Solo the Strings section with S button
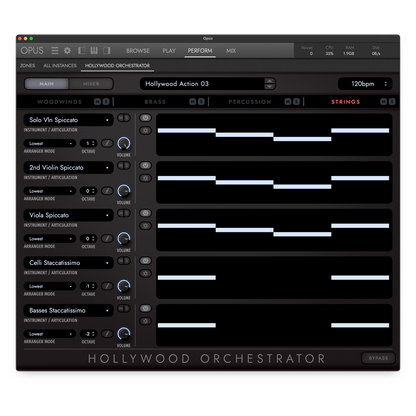The width and height of the screenshot is (416, 416). [x=392, y=102]
